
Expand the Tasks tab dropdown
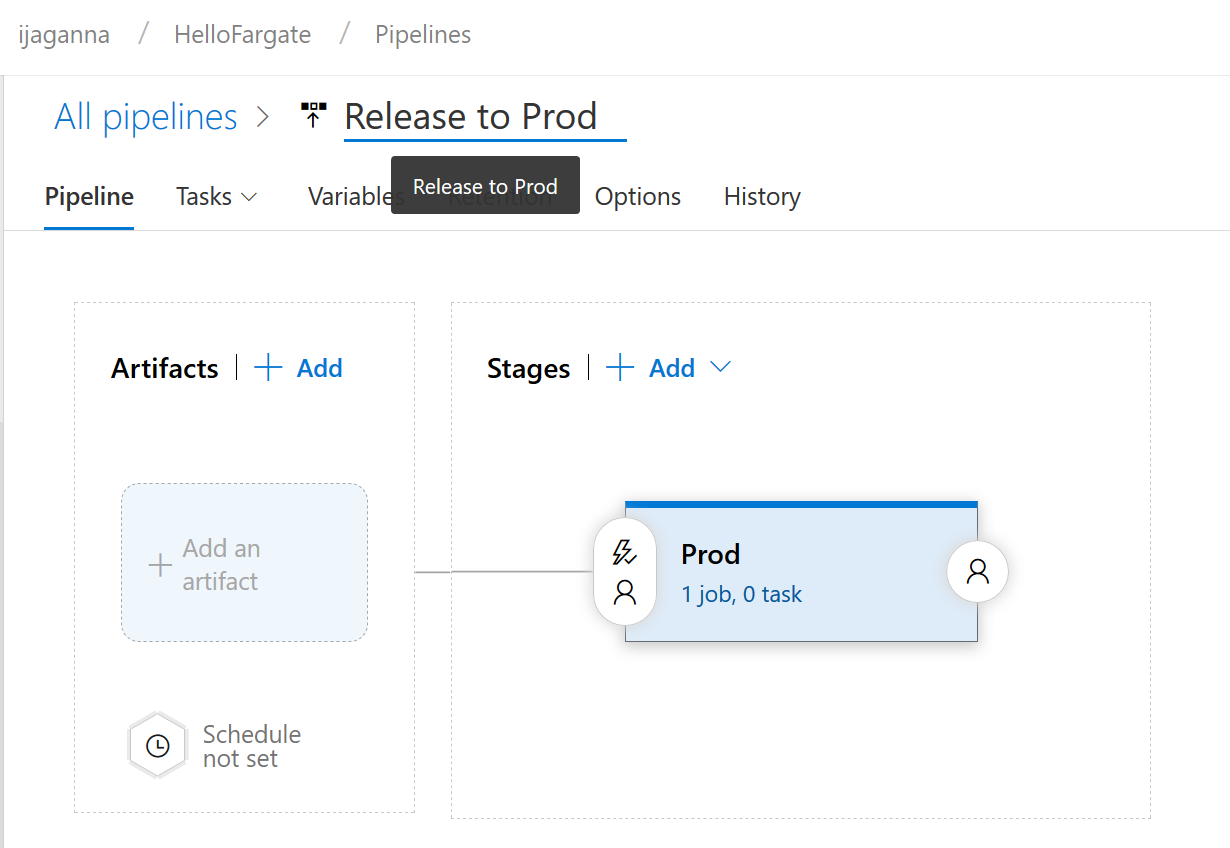248,197
